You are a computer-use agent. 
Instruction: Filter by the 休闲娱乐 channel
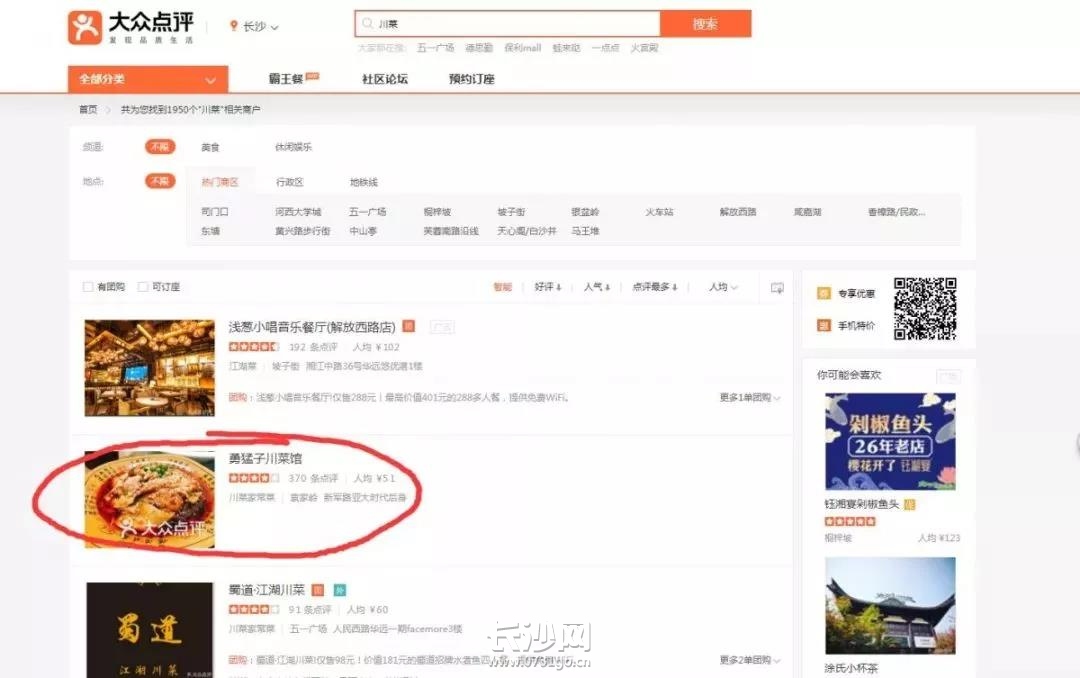(x=293, y=147)
